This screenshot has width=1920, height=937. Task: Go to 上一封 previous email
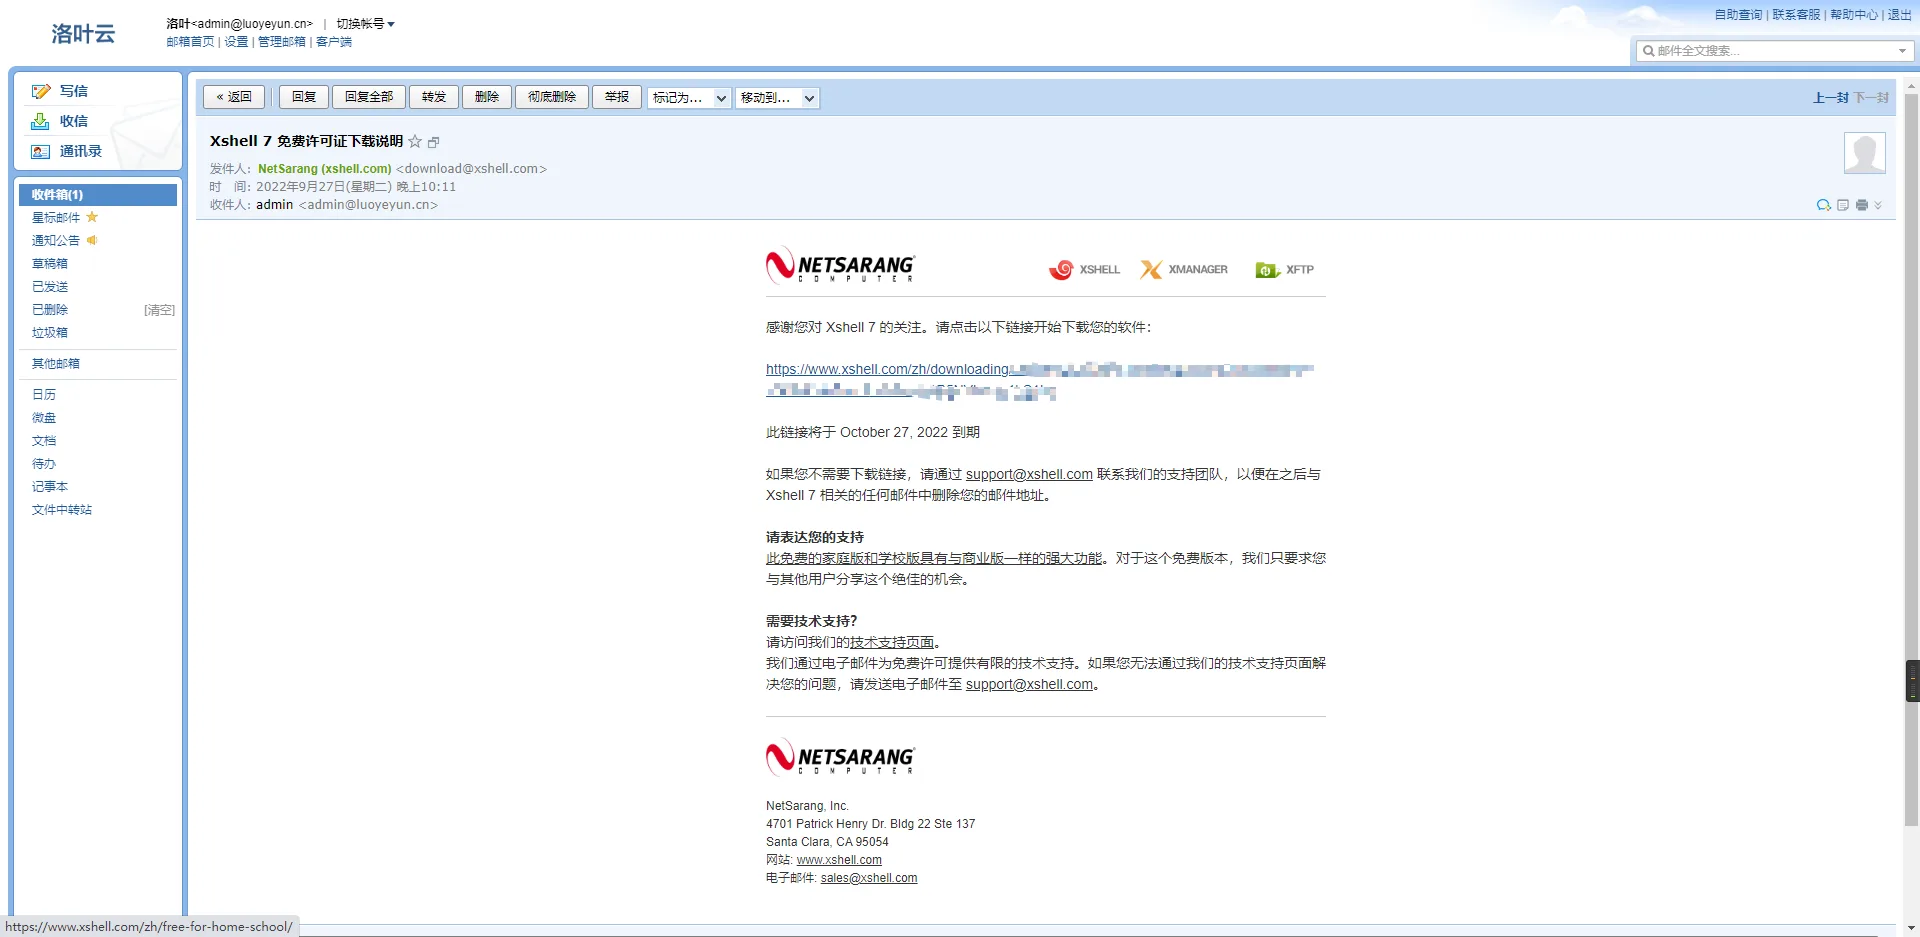(x=1831, y=98)
